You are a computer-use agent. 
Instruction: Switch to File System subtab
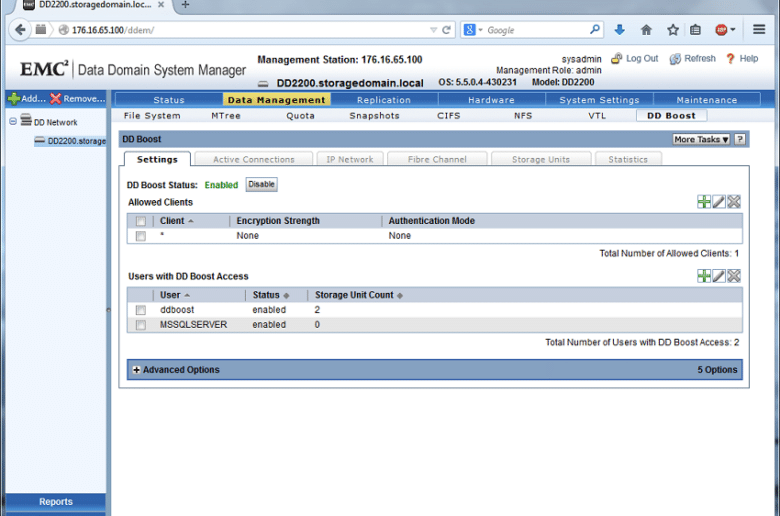152,115
